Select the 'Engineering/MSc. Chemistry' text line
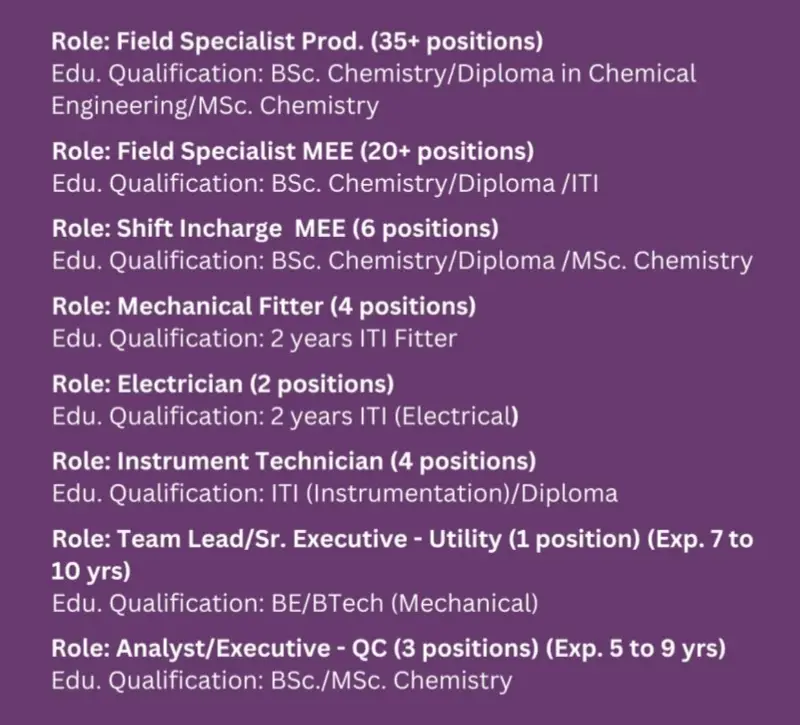Image resolution: width=800 pixels, height=725 pixels. tap(215, 106)
